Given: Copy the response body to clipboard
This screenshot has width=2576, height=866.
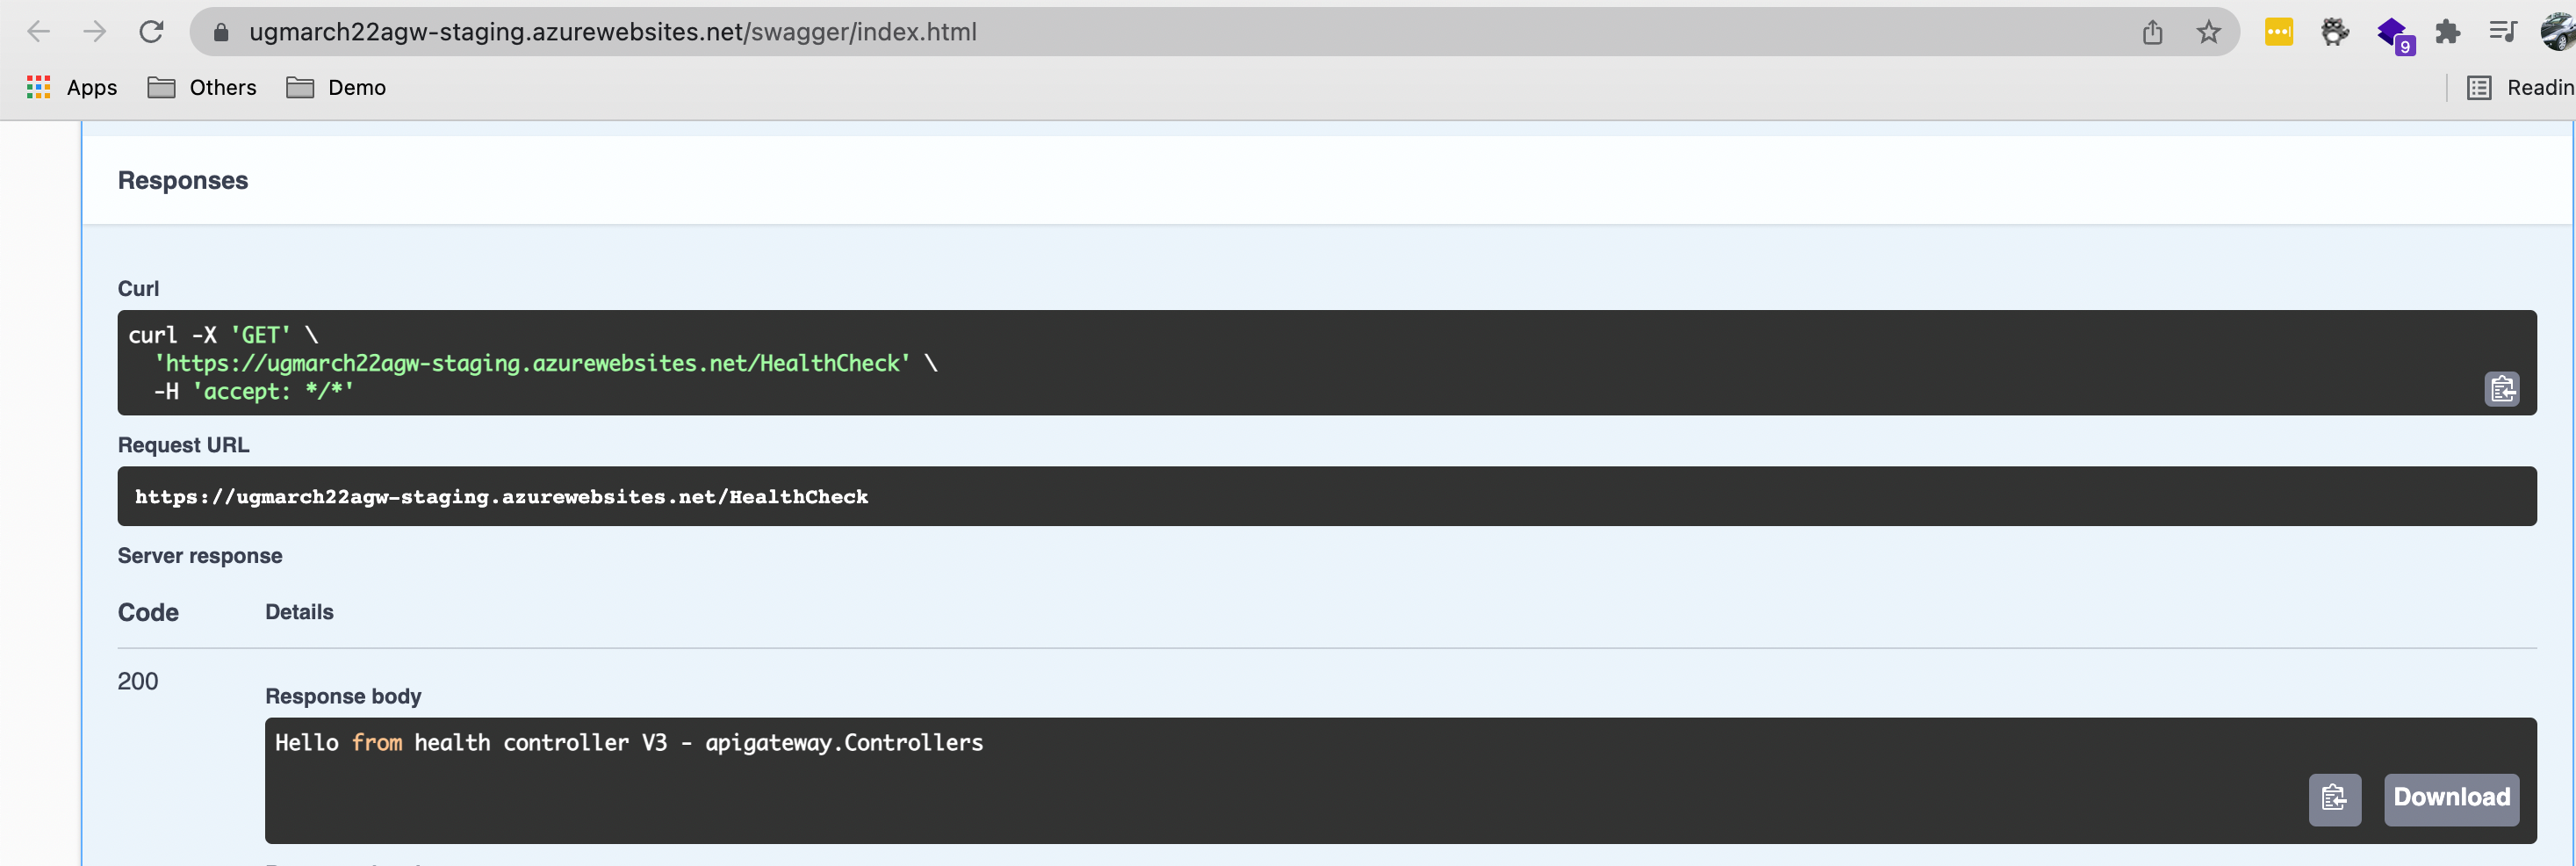Looking at the screenshot, I should 2333,798.
